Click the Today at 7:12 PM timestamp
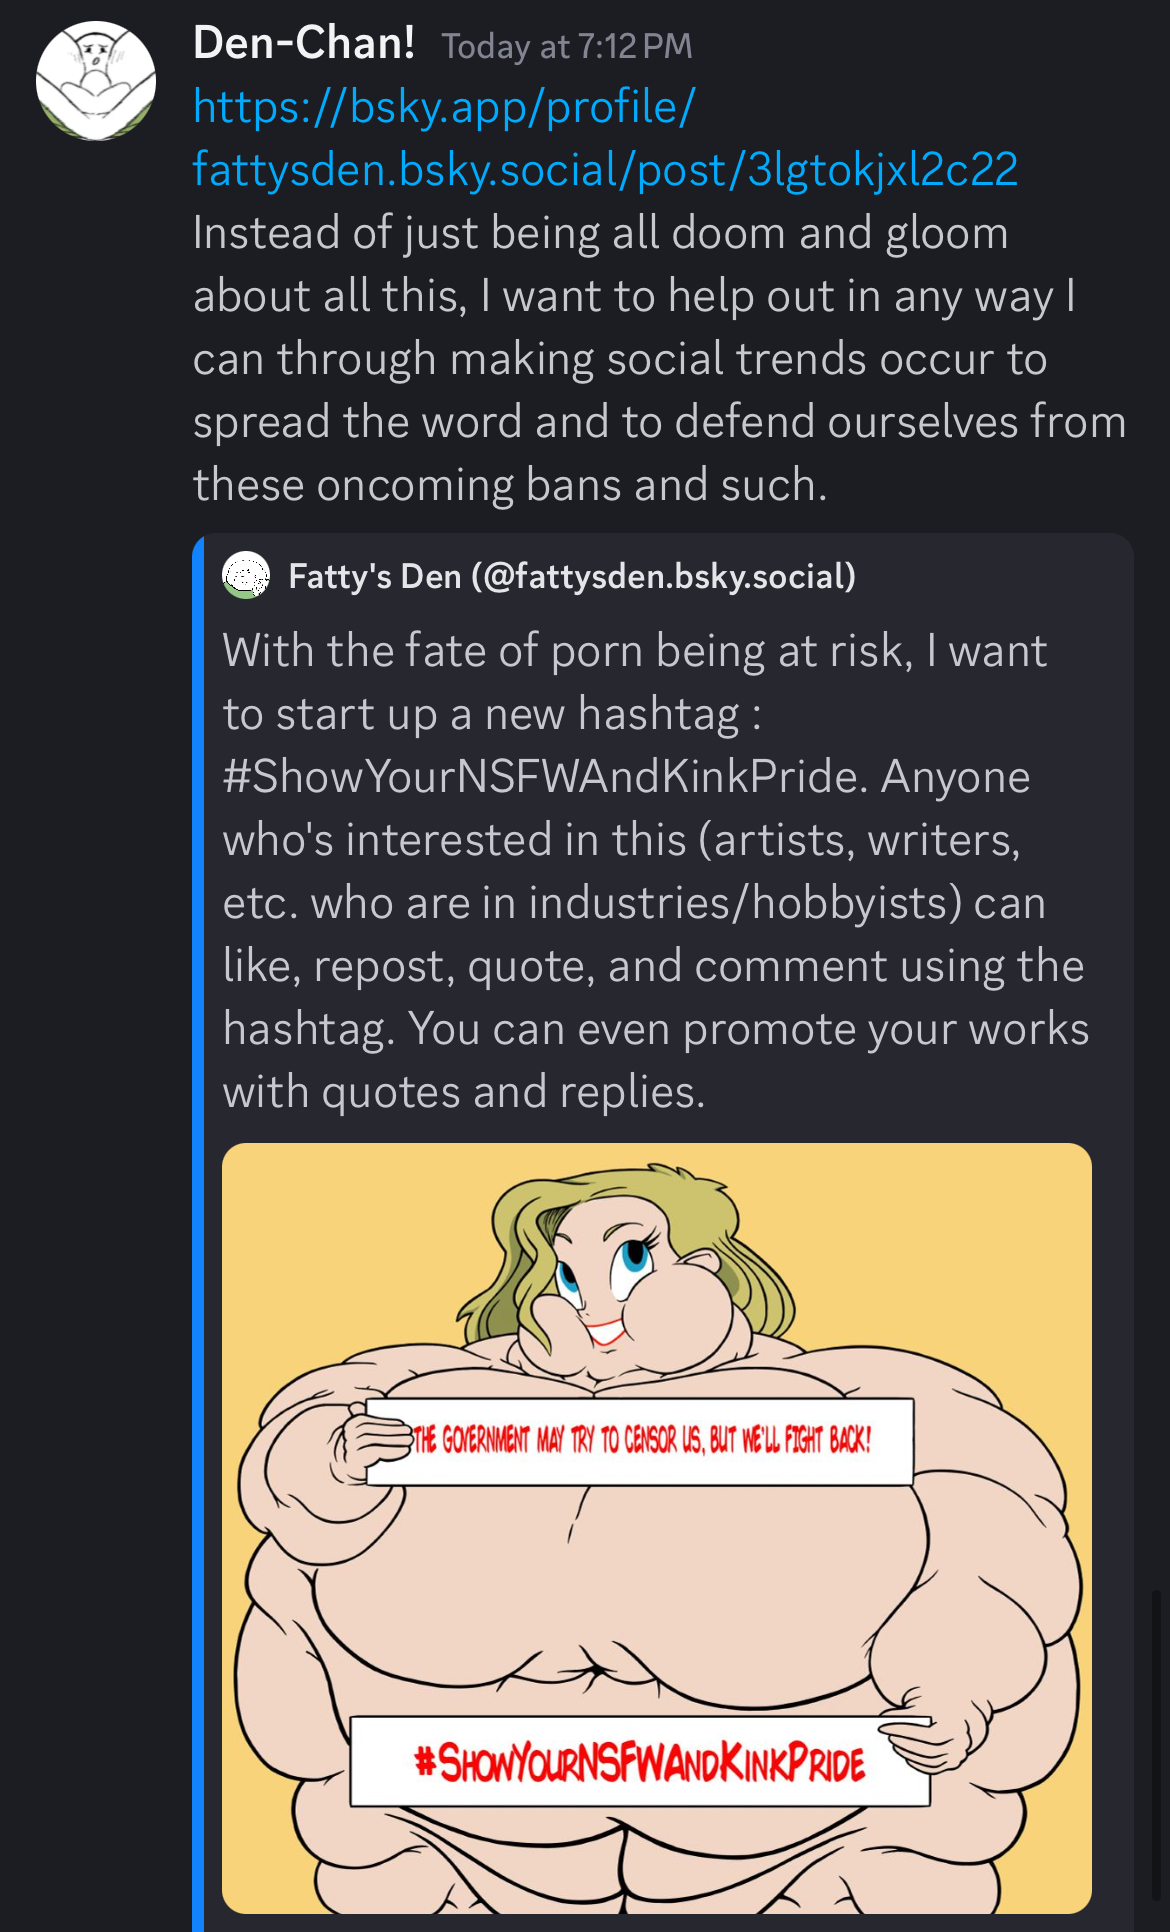The height and width of the screenshot is (1932, 1170). [x=567, y=47]
